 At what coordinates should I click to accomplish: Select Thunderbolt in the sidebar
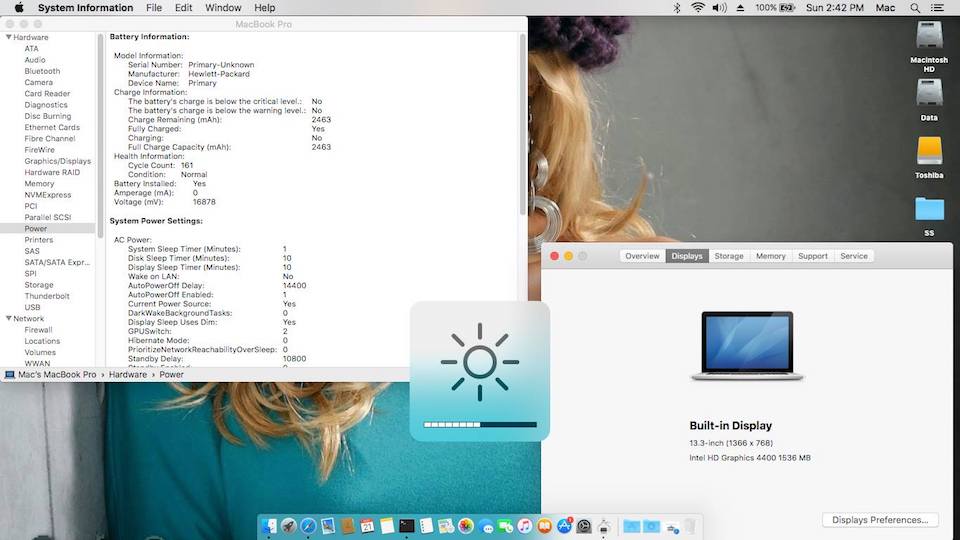click(x=47, y=296)
